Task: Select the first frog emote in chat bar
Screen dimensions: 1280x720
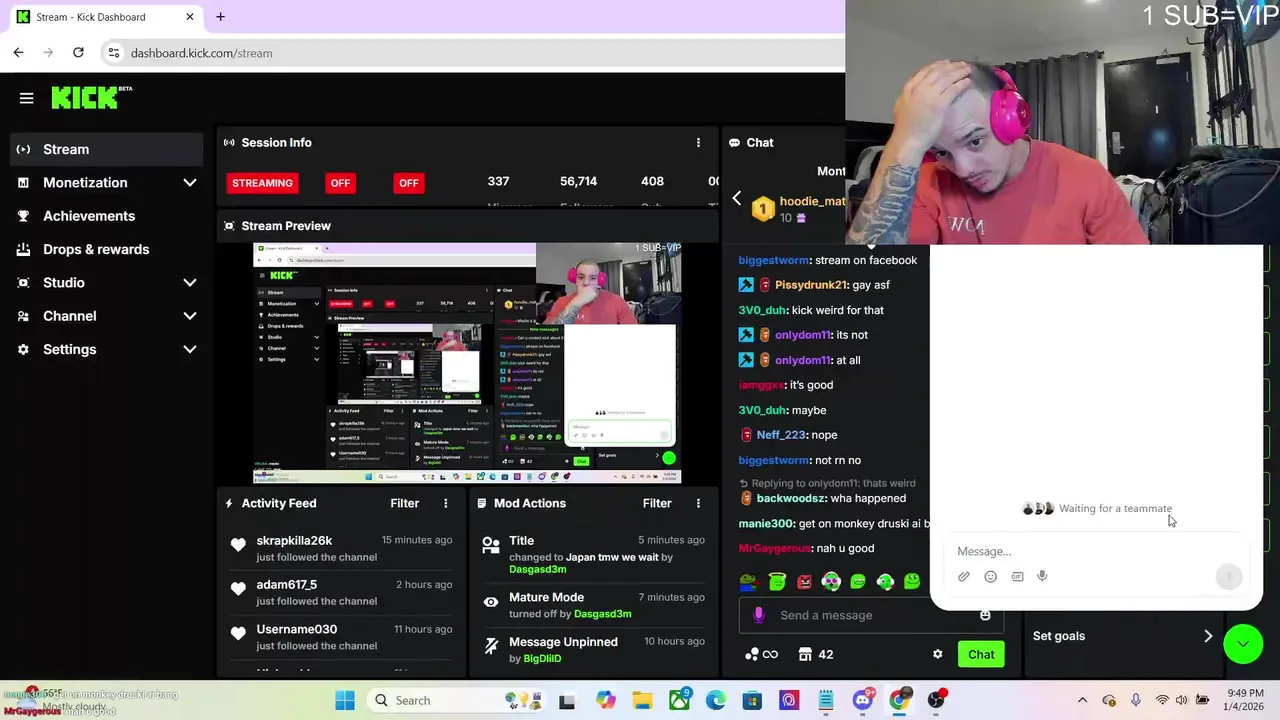Action: pyautogui.click(x=750, y=581)
